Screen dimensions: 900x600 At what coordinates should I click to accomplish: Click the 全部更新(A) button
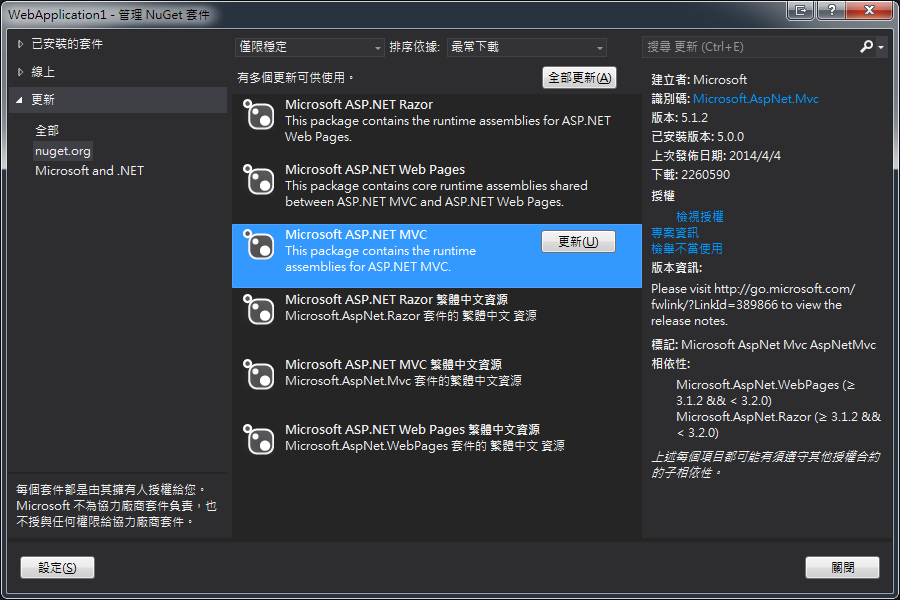click(x=579, y=78)
